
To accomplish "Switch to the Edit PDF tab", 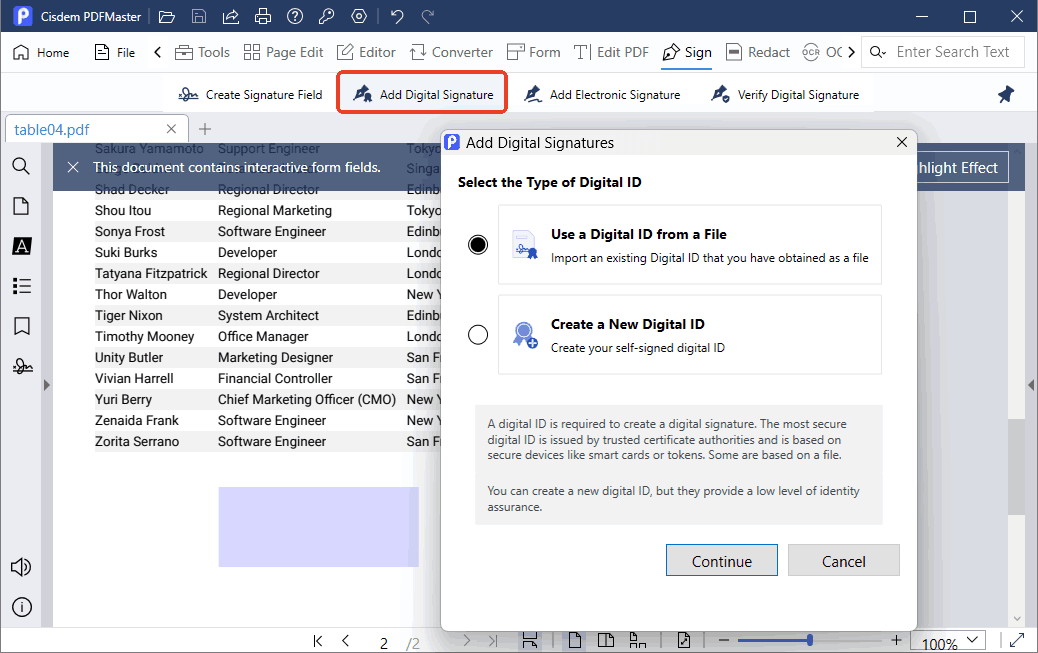I will tap(611, 52).
